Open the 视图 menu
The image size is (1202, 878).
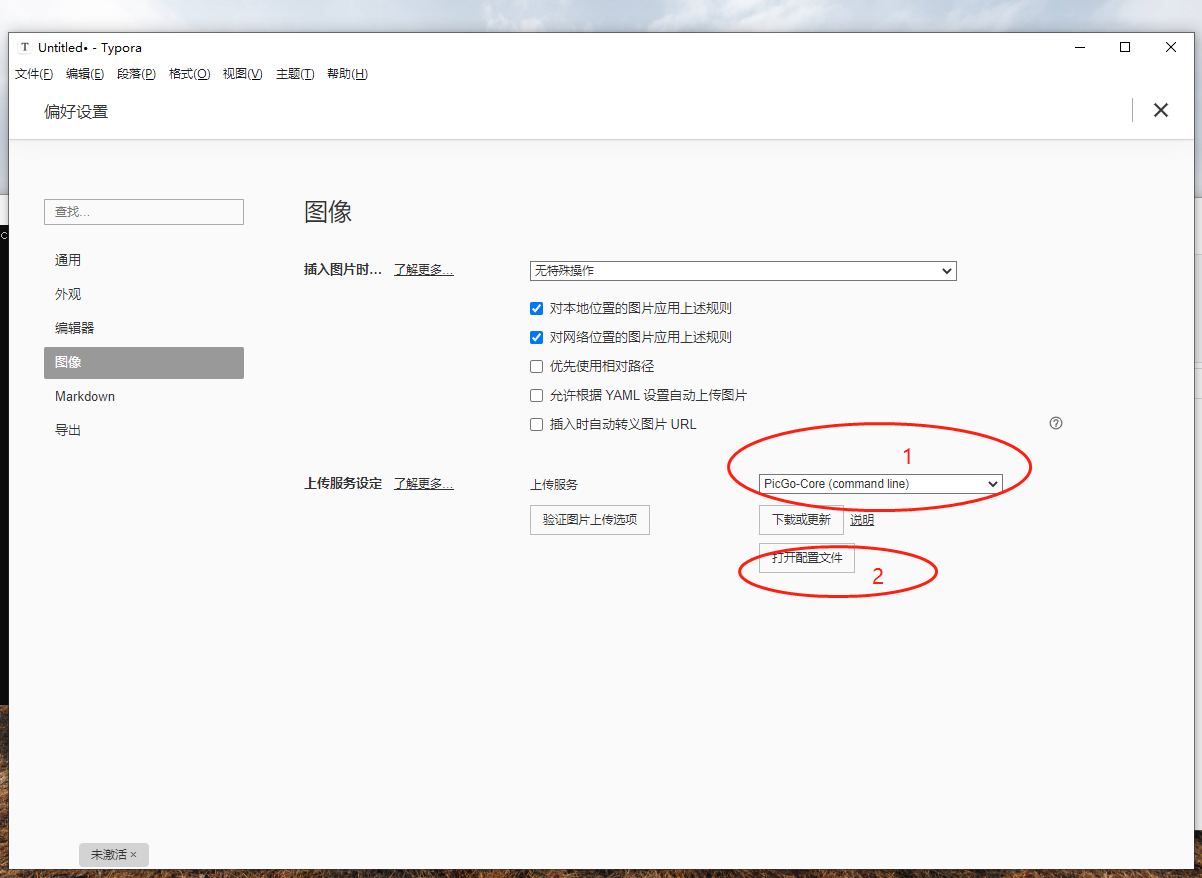pyautogui.click(x=242, y=74)
